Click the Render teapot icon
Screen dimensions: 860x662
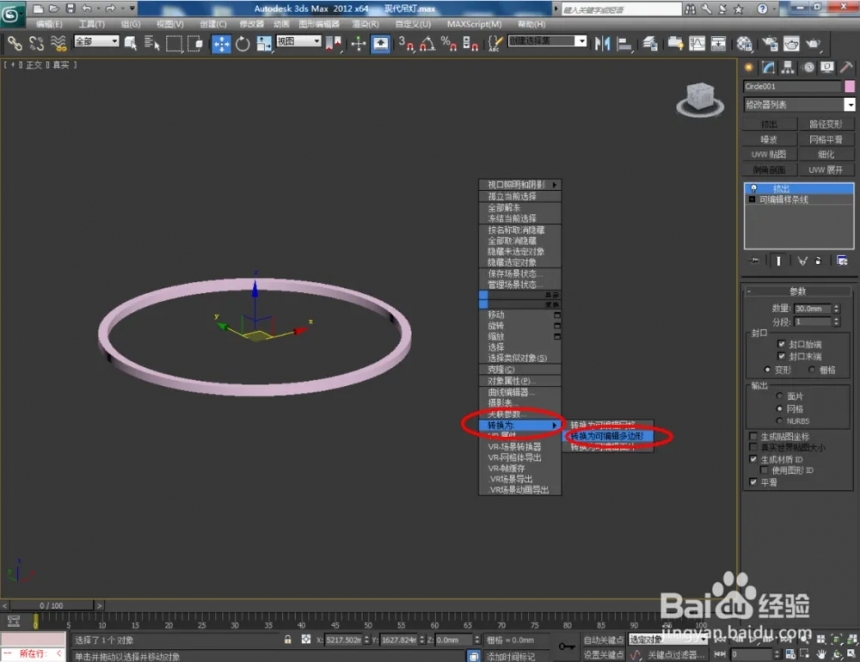(x=813, y=44)
